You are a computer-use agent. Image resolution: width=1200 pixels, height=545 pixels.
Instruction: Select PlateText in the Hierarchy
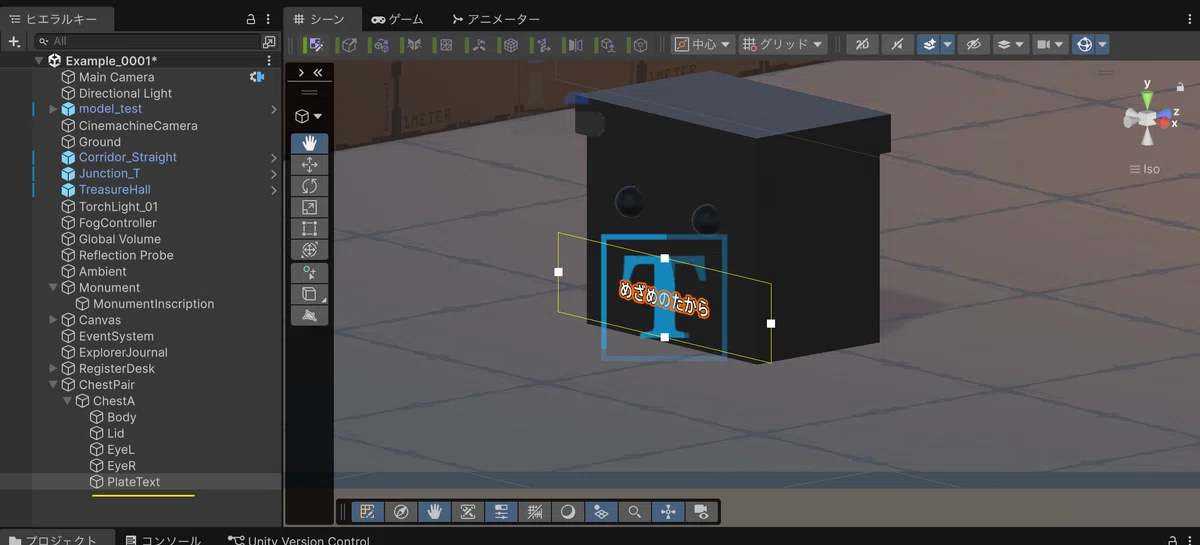(x=133, y=482)
